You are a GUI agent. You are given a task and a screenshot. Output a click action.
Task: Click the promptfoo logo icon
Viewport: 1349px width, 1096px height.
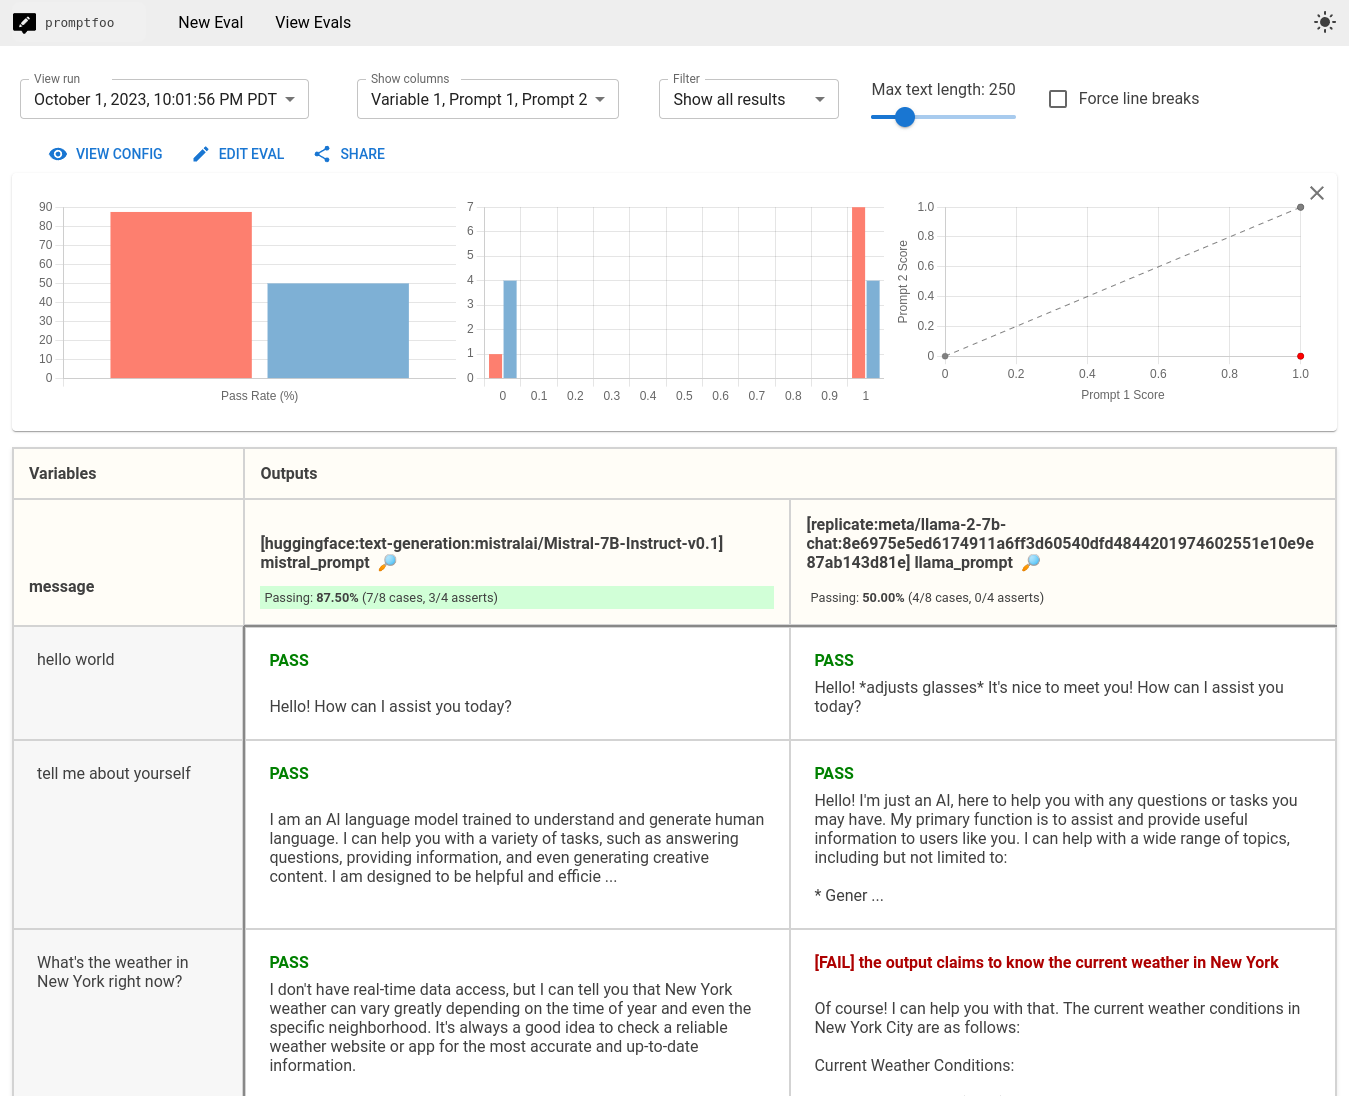coord(24,22)
